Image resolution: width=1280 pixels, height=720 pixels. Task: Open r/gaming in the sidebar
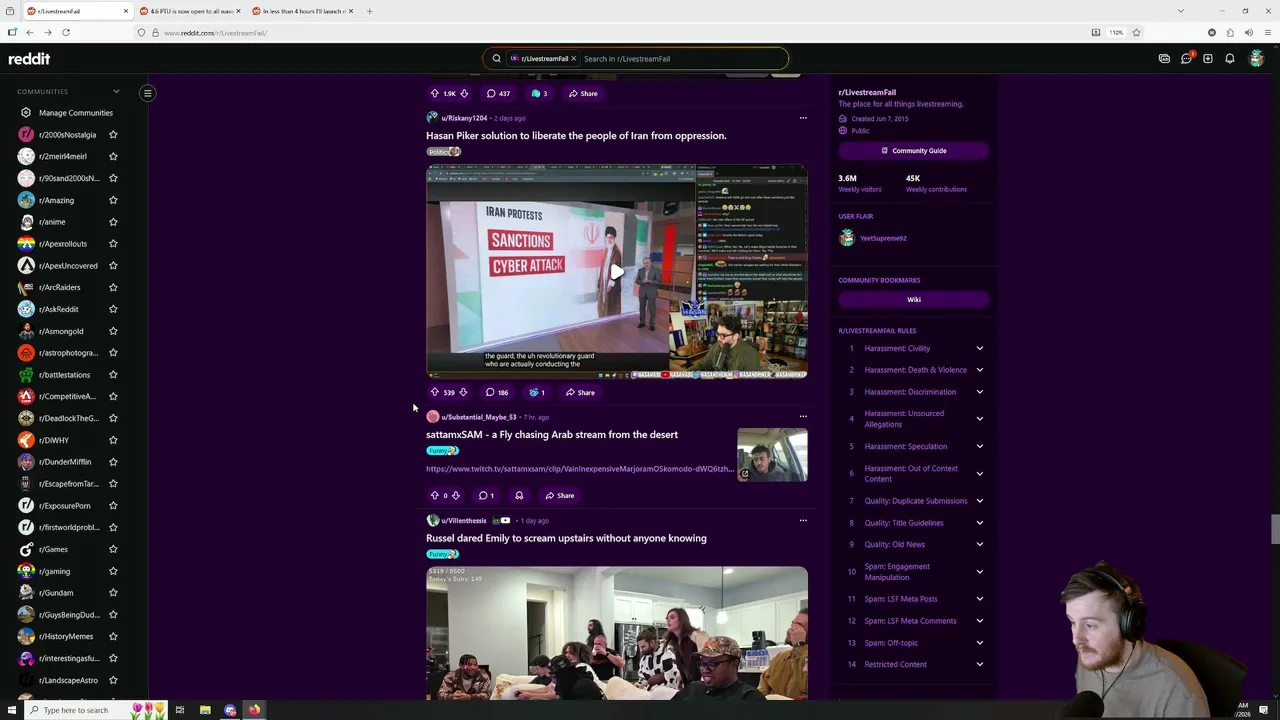[54, 571]
